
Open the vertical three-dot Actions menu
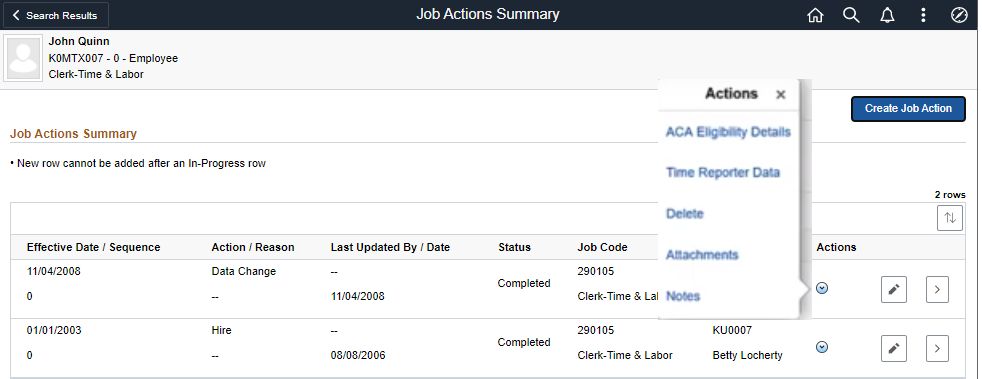923,15
